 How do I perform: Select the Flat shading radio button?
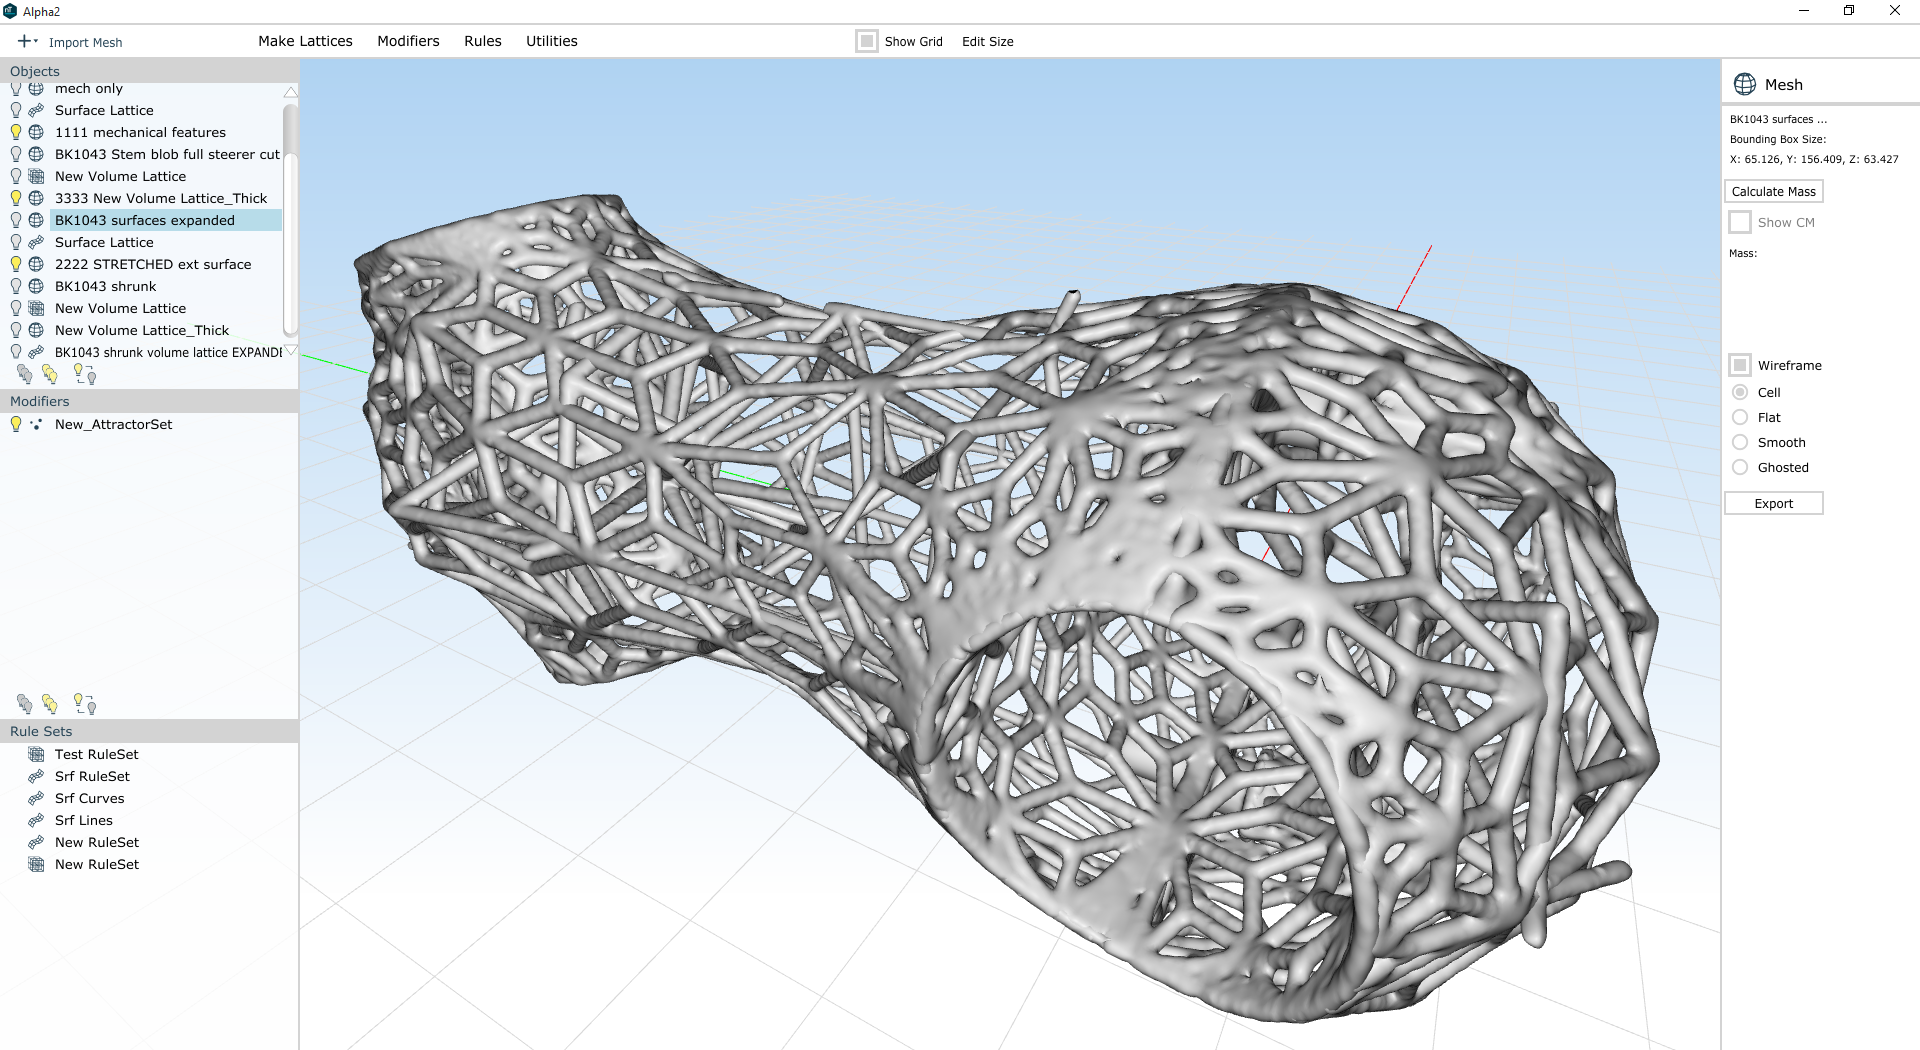click(1740, 417)
